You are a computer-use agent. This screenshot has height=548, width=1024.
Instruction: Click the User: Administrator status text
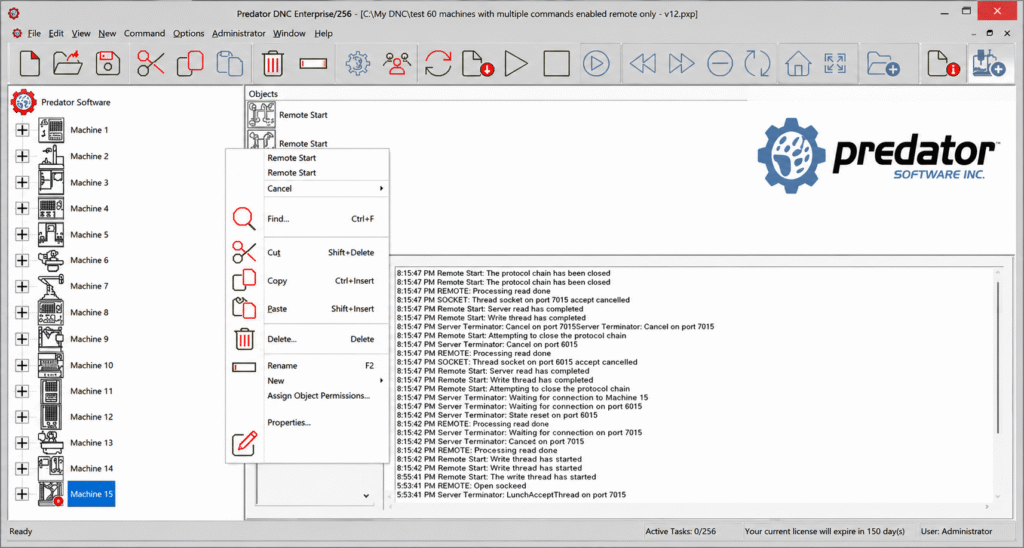(x=956, y=532)
